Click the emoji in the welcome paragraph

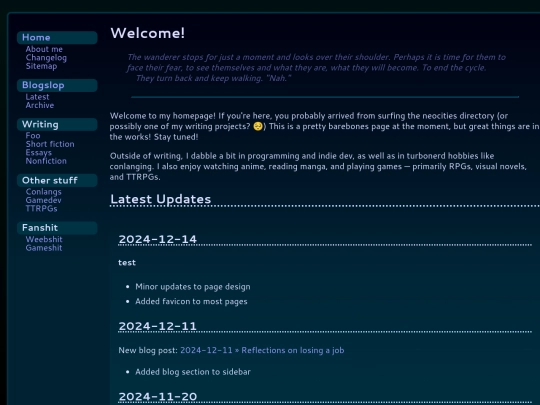(258, 126)
